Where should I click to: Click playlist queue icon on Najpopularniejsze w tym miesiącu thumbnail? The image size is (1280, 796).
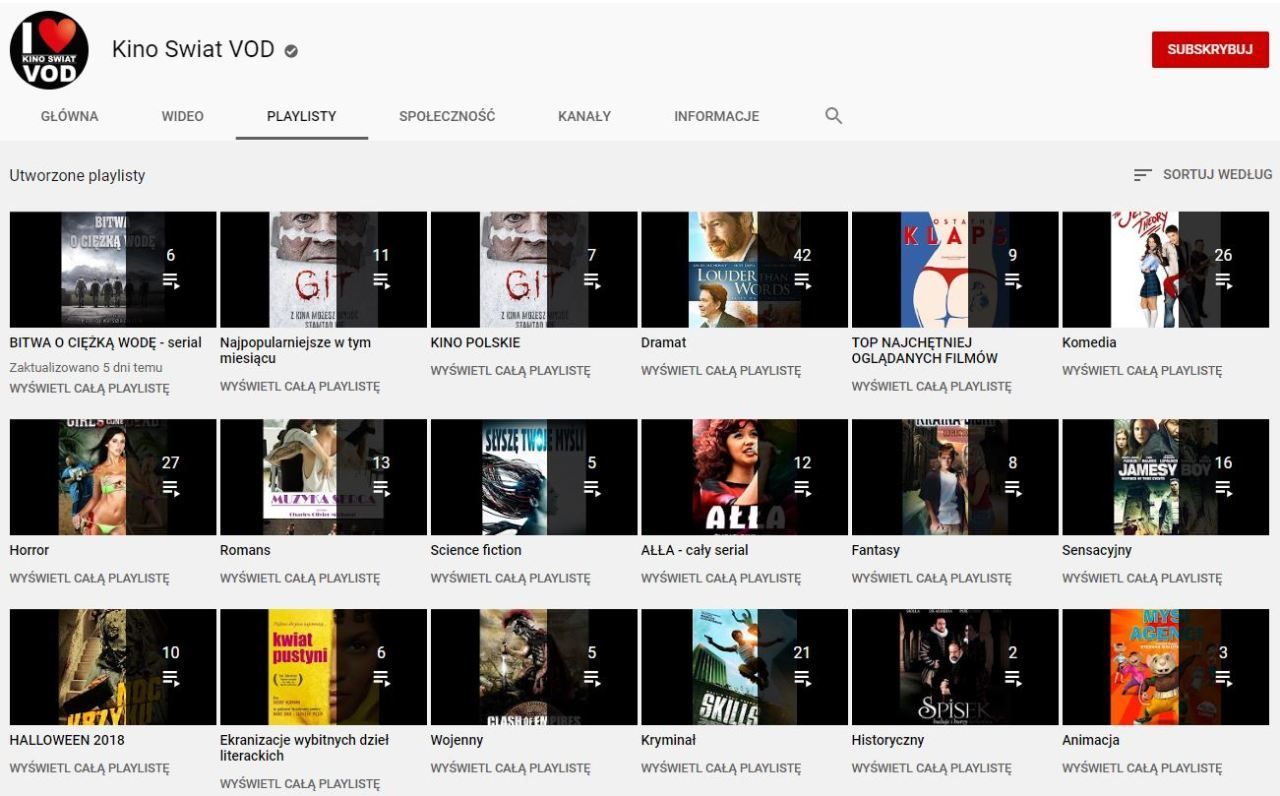click(381, 280)
